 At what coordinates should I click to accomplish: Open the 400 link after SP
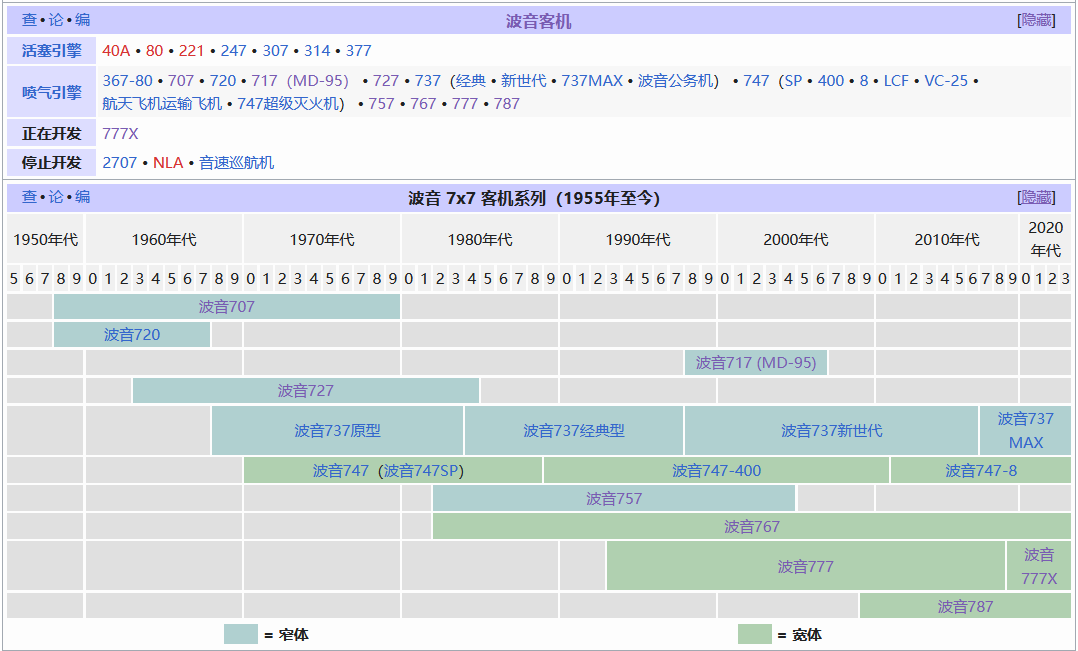(830, 81)
